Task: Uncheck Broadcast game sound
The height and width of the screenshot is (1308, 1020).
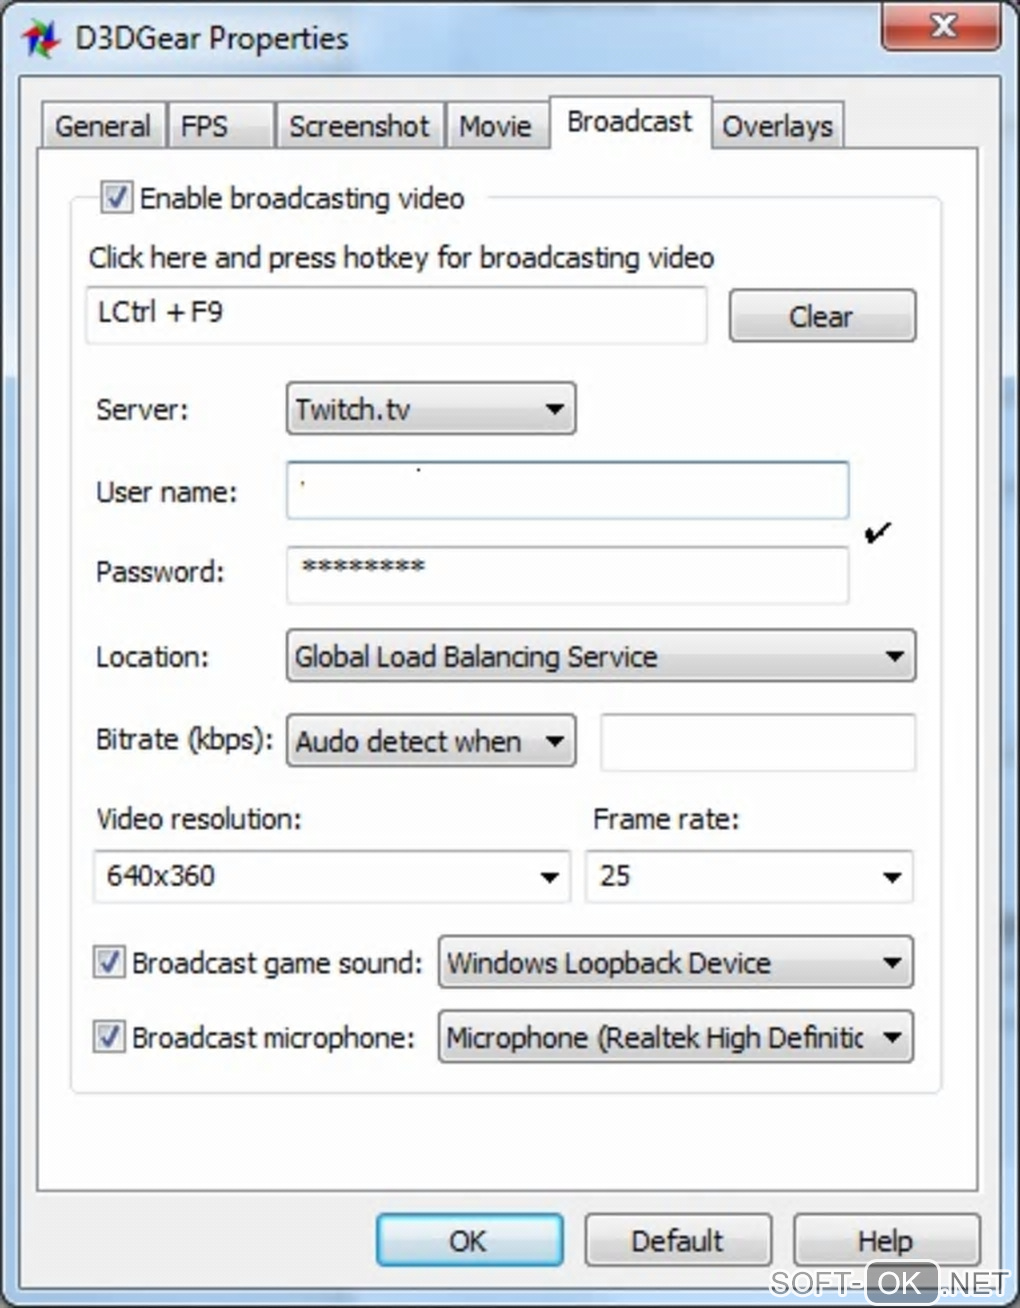Action: [x=109, y=962]
